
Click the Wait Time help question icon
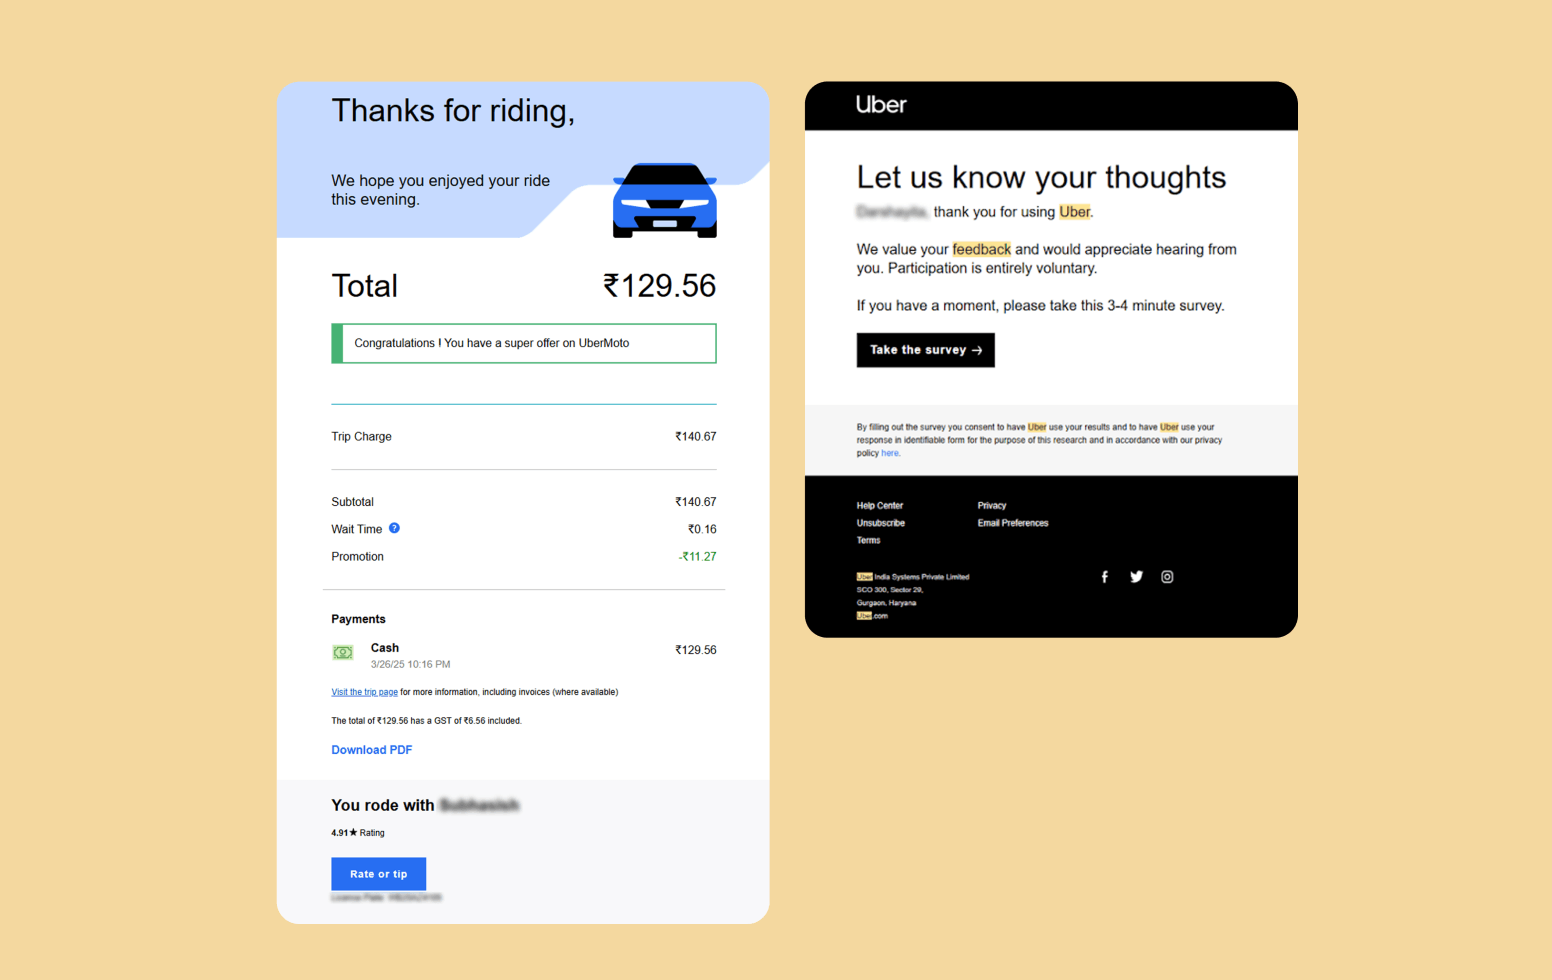click(394, 528)
